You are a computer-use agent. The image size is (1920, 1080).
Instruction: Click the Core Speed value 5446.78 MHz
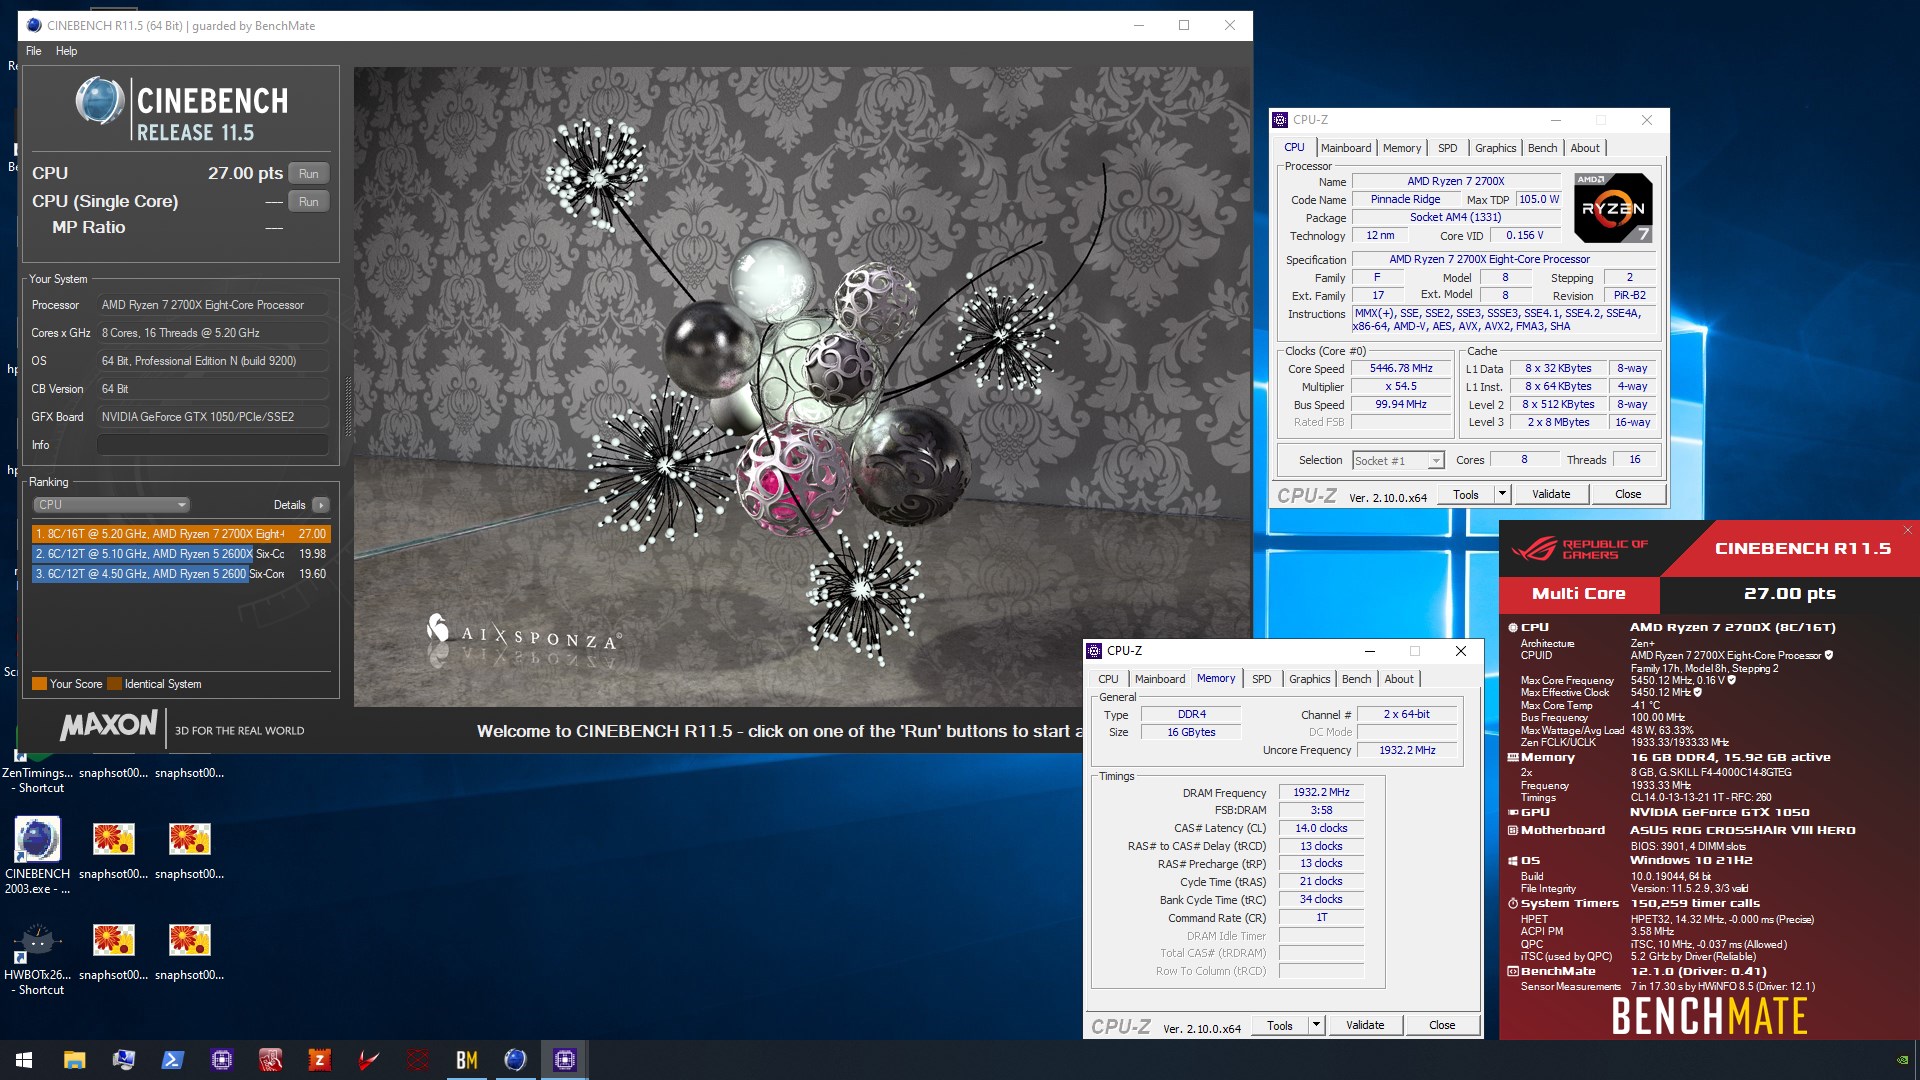[1400, 368]
